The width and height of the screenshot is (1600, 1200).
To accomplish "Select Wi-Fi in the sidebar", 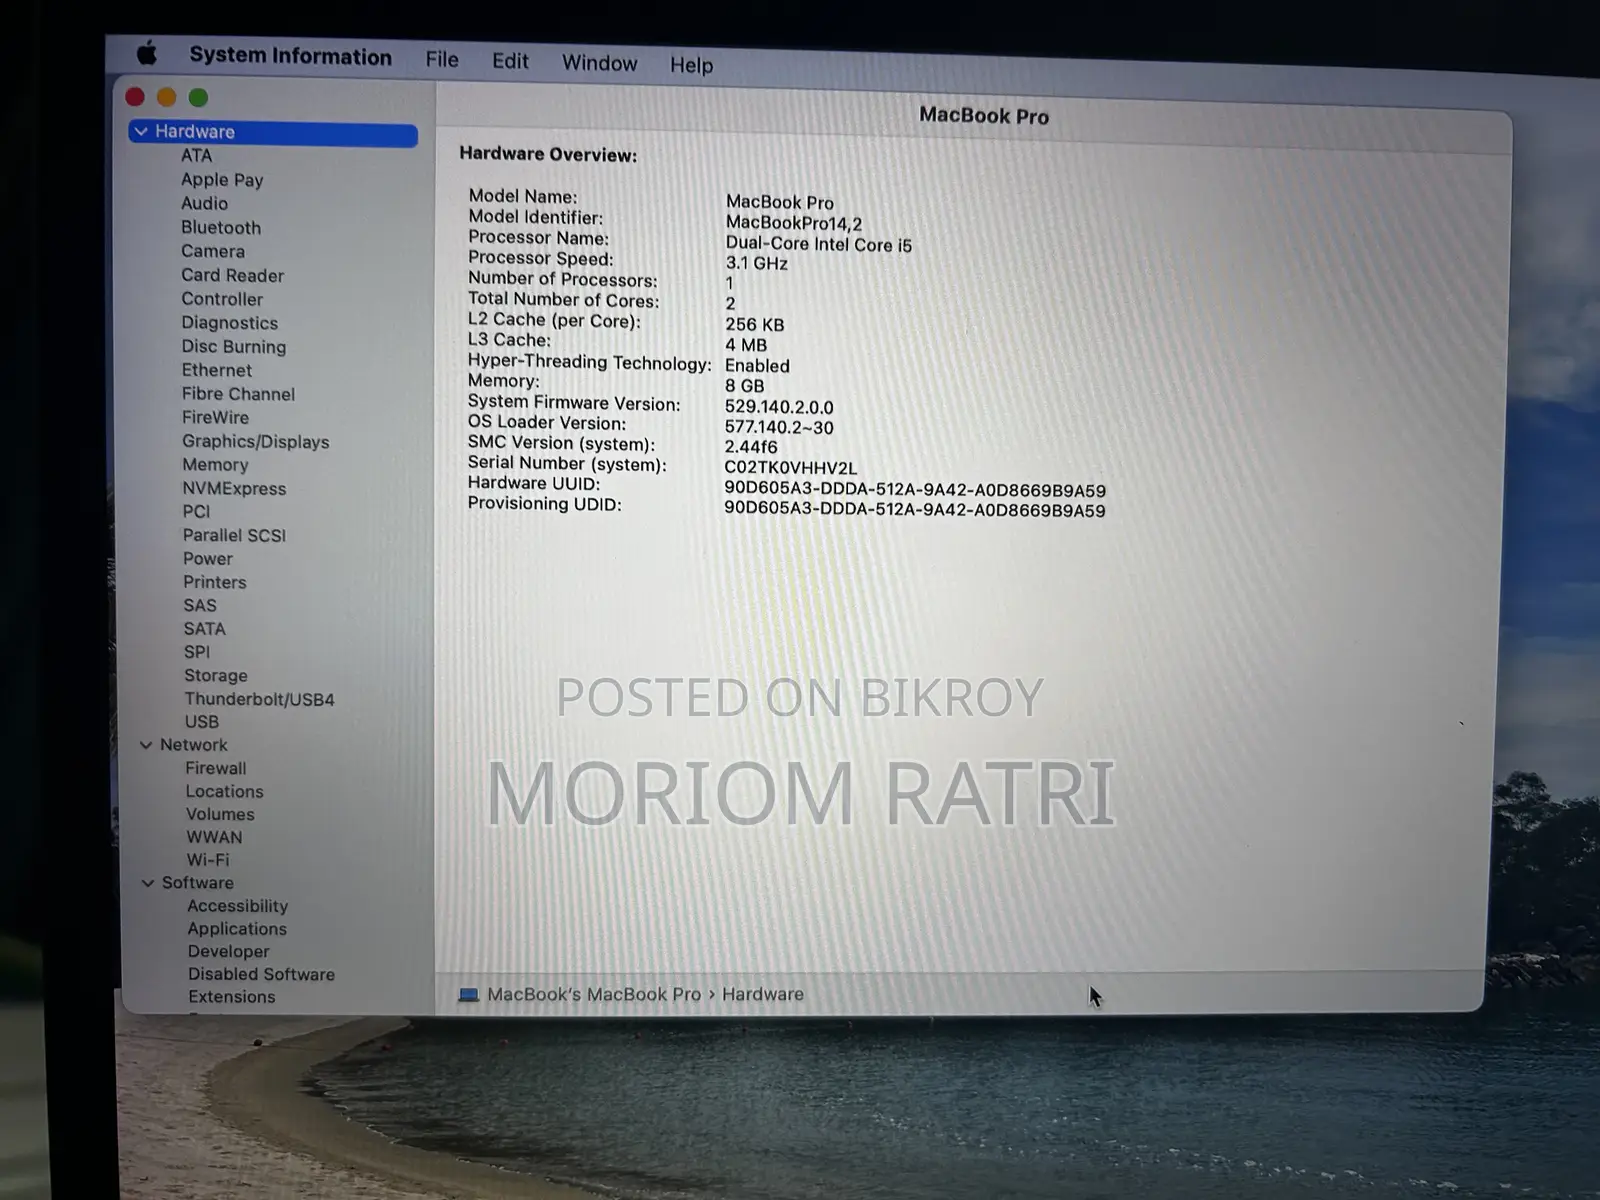I will (208, 860).
